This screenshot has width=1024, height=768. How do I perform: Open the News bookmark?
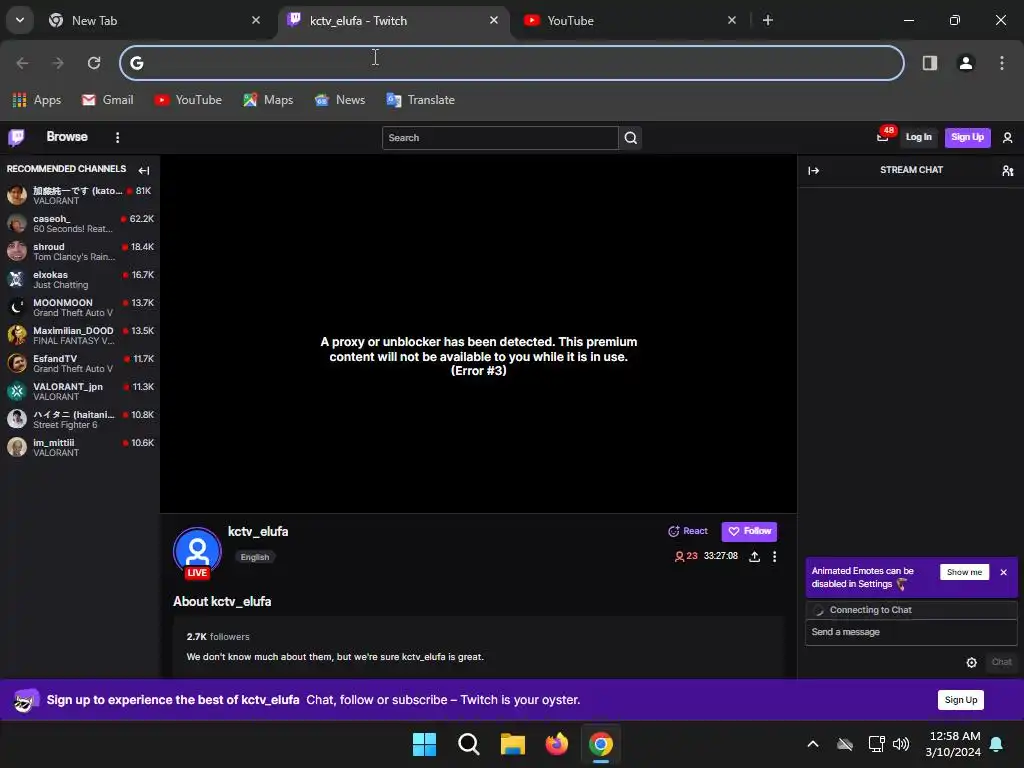[340, 100]
